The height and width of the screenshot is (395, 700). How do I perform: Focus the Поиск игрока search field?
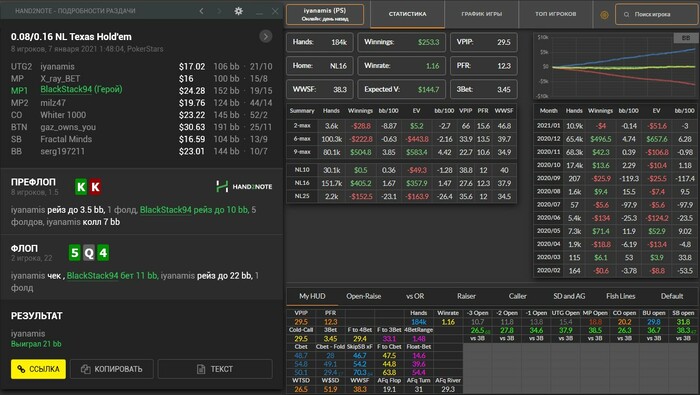(x=657, y=14)
